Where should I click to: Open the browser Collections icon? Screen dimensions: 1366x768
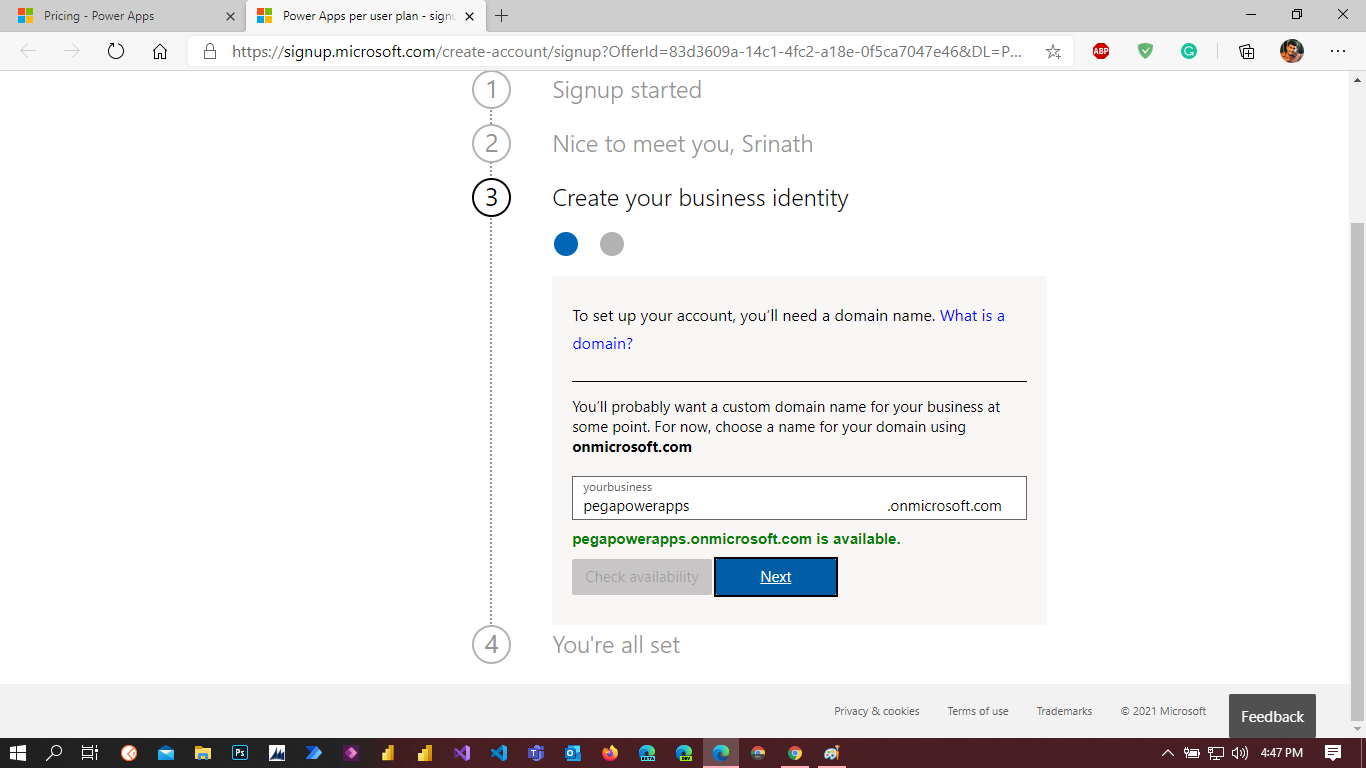[1246, 52]
